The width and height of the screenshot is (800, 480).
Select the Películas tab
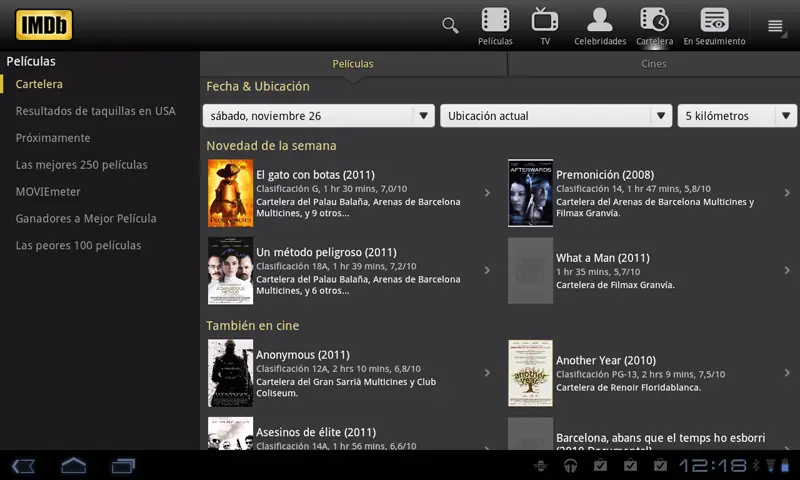point(353,64)
